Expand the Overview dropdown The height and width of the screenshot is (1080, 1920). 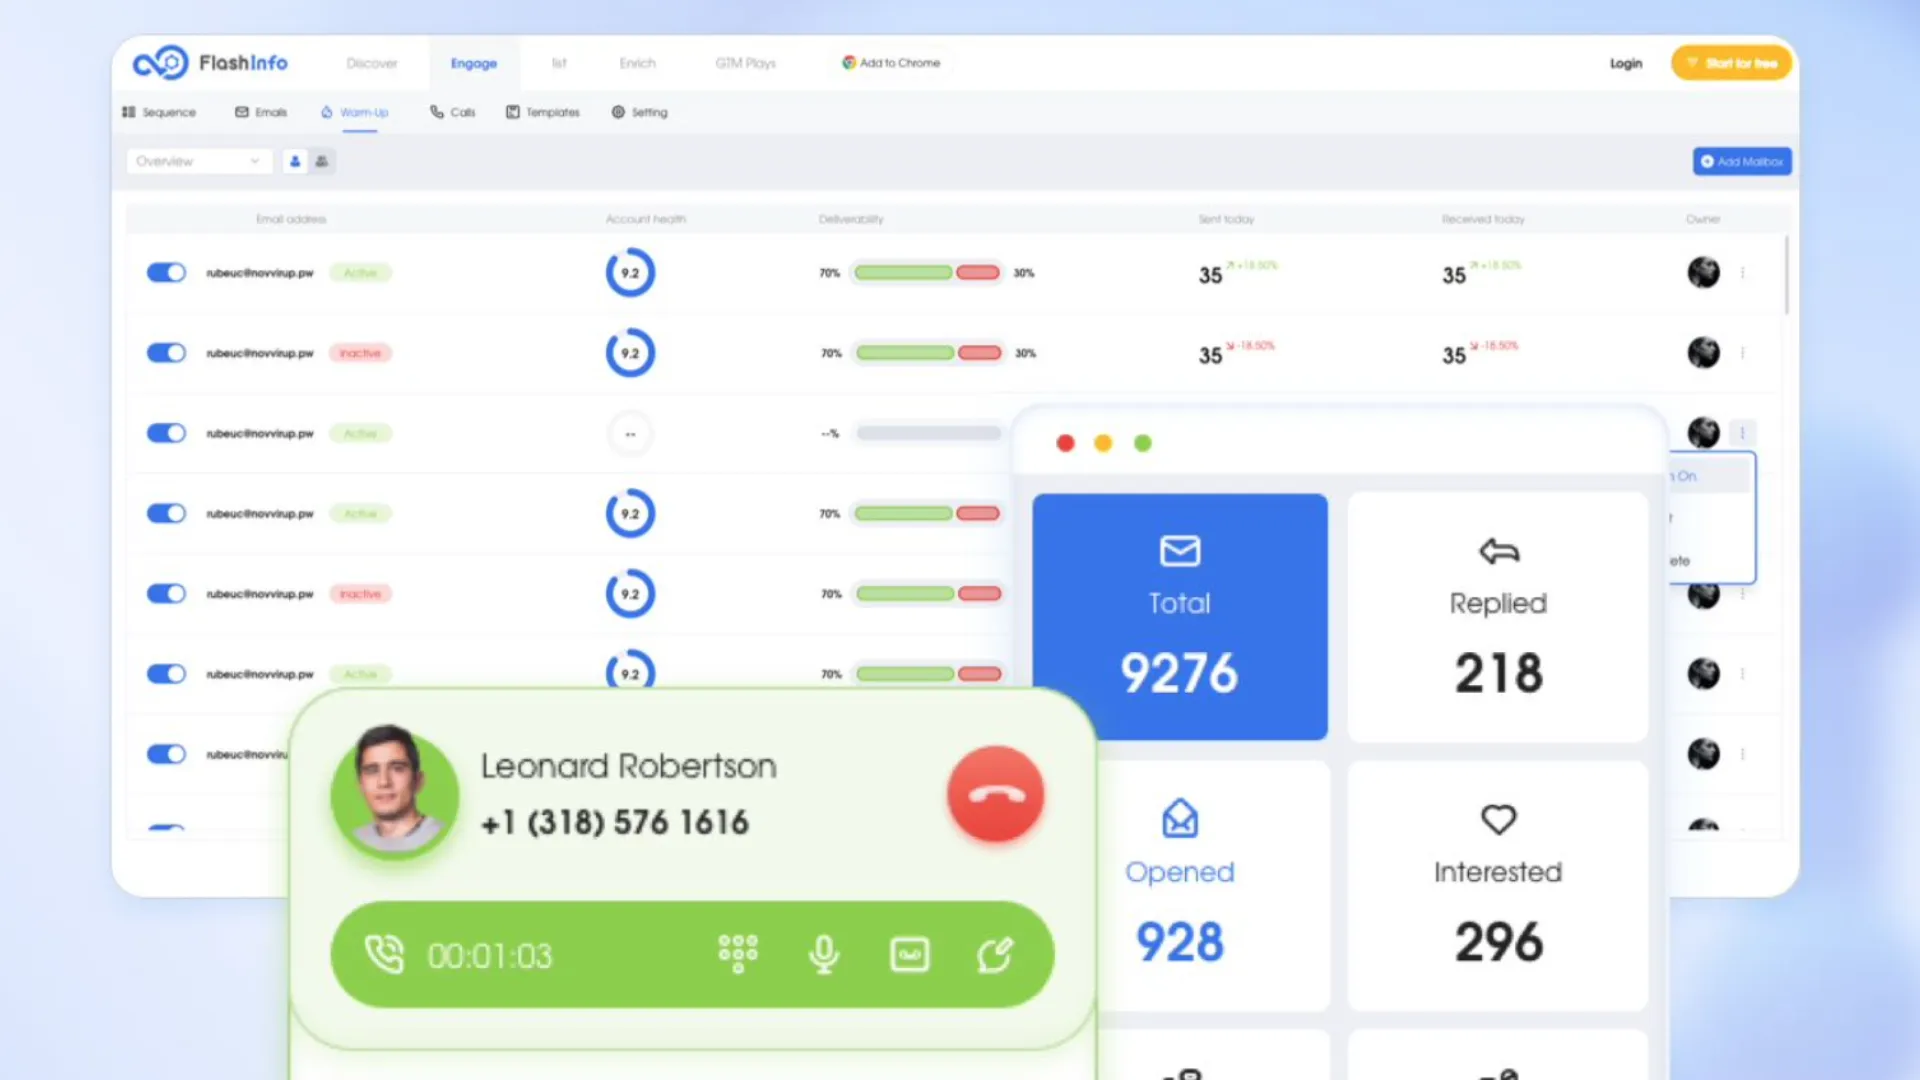[198, 161]
